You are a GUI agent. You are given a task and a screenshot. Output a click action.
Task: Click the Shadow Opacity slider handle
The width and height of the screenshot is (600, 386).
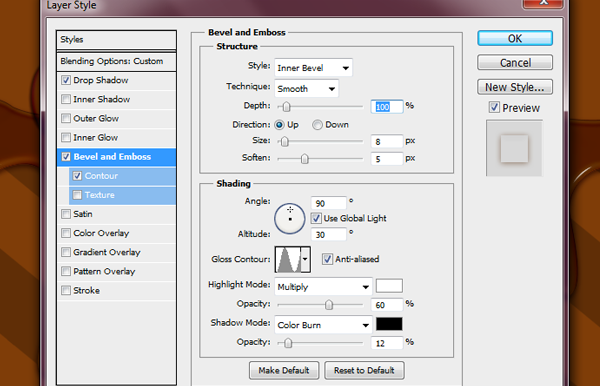288,343
